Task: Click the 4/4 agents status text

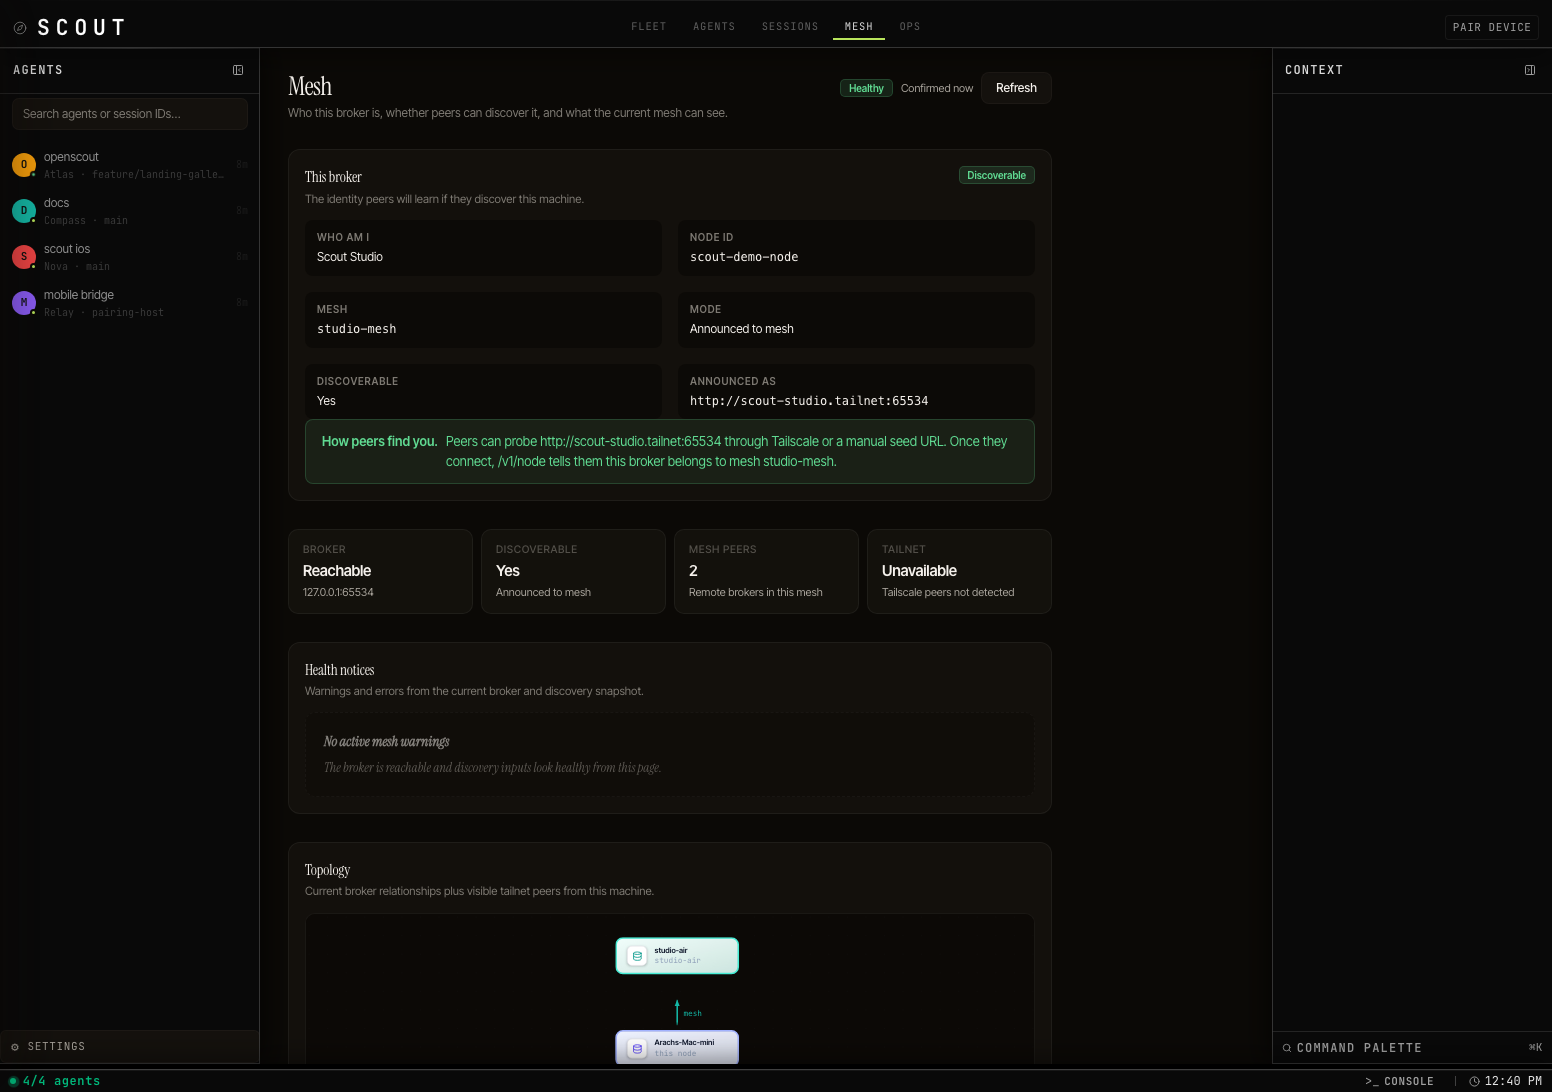Action: coord(62,1081)
